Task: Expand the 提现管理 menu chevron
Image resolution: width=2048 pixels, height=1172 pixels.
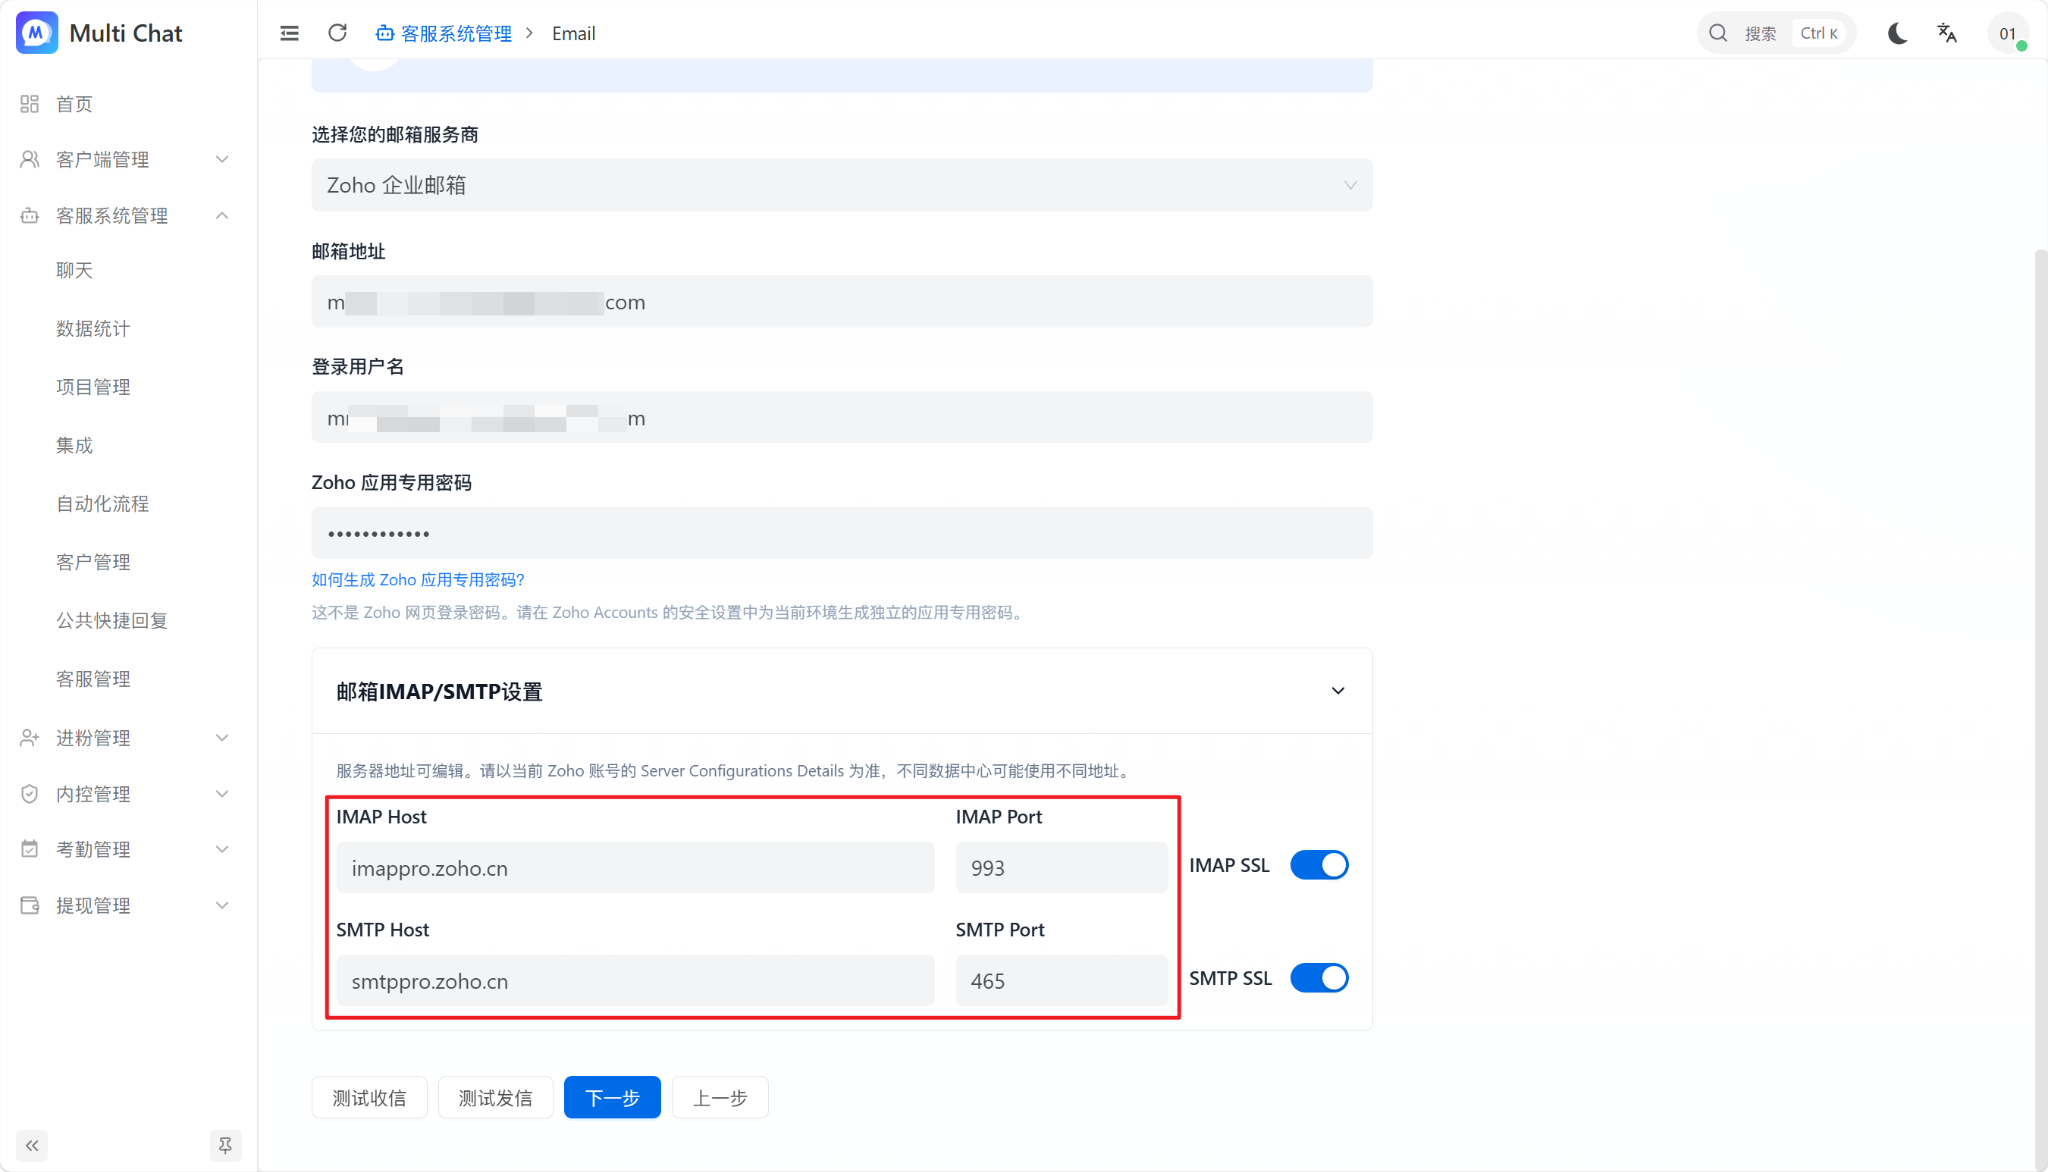Action: click(x=222, y=905)
